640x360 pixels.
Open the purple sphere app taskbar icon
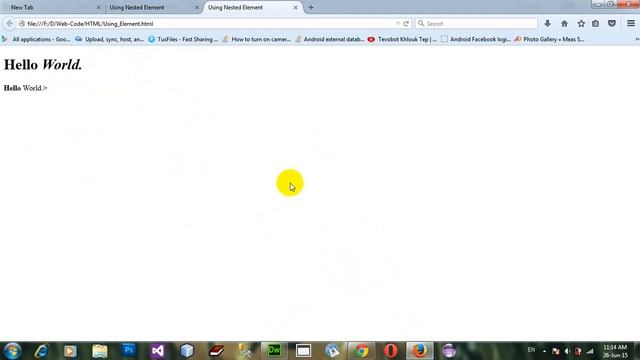(x=449, y=351)
